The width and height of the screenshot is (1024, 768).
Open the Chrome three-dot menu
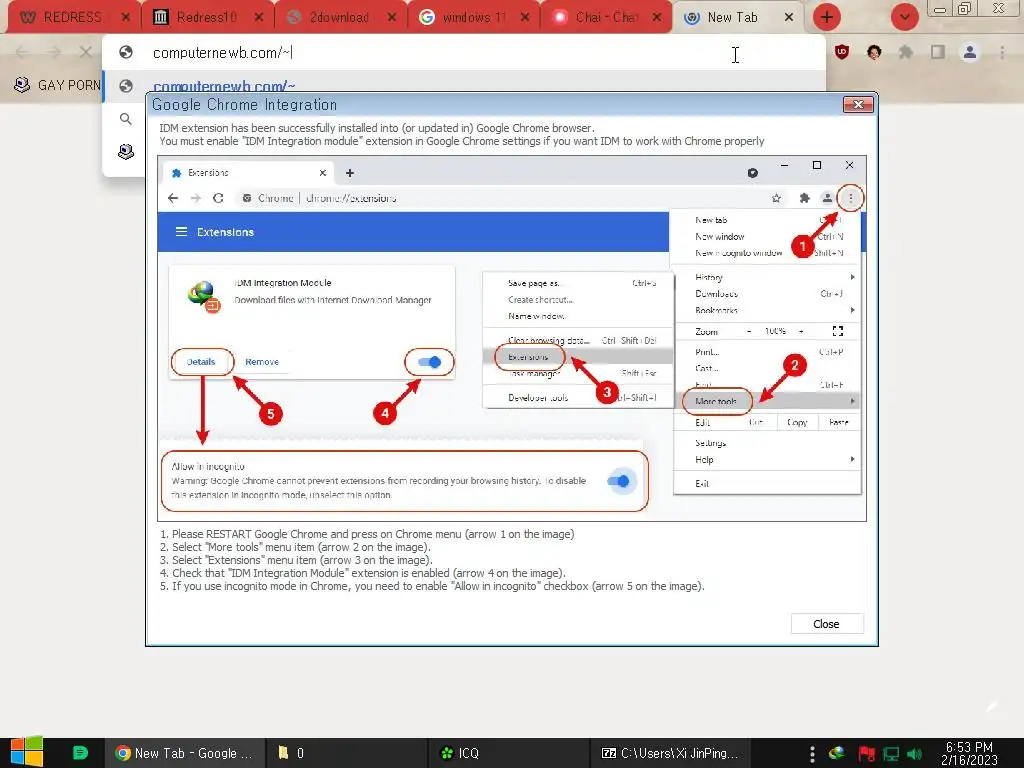1002,52
